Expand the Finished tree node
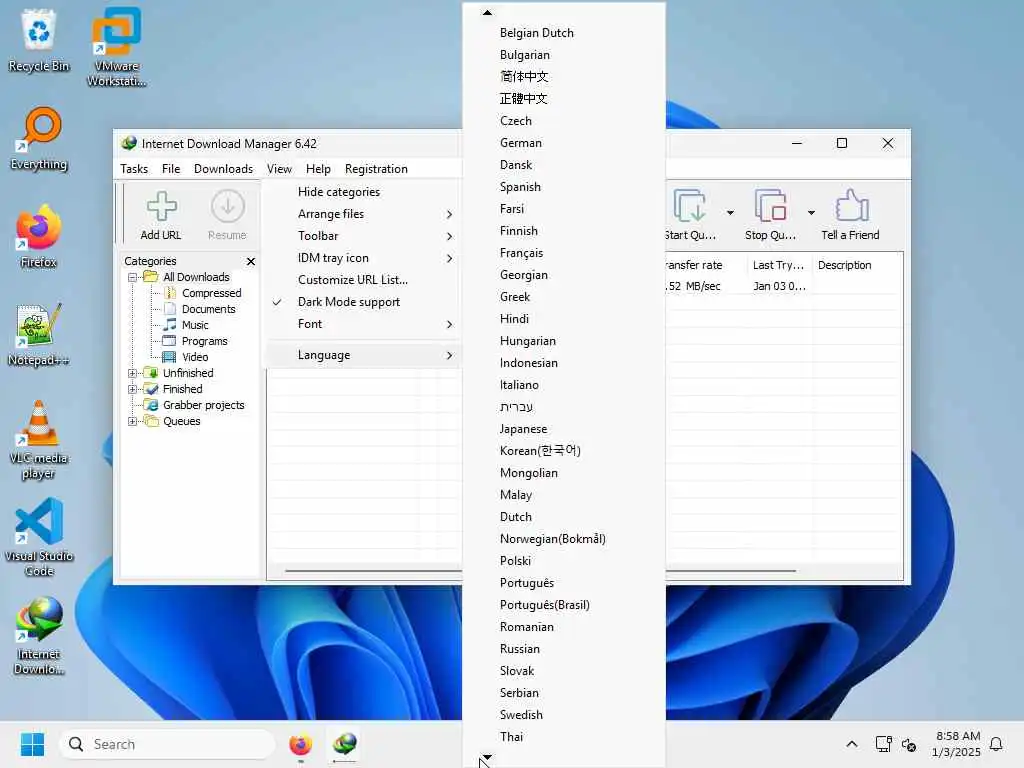 [x=133, y=389]
